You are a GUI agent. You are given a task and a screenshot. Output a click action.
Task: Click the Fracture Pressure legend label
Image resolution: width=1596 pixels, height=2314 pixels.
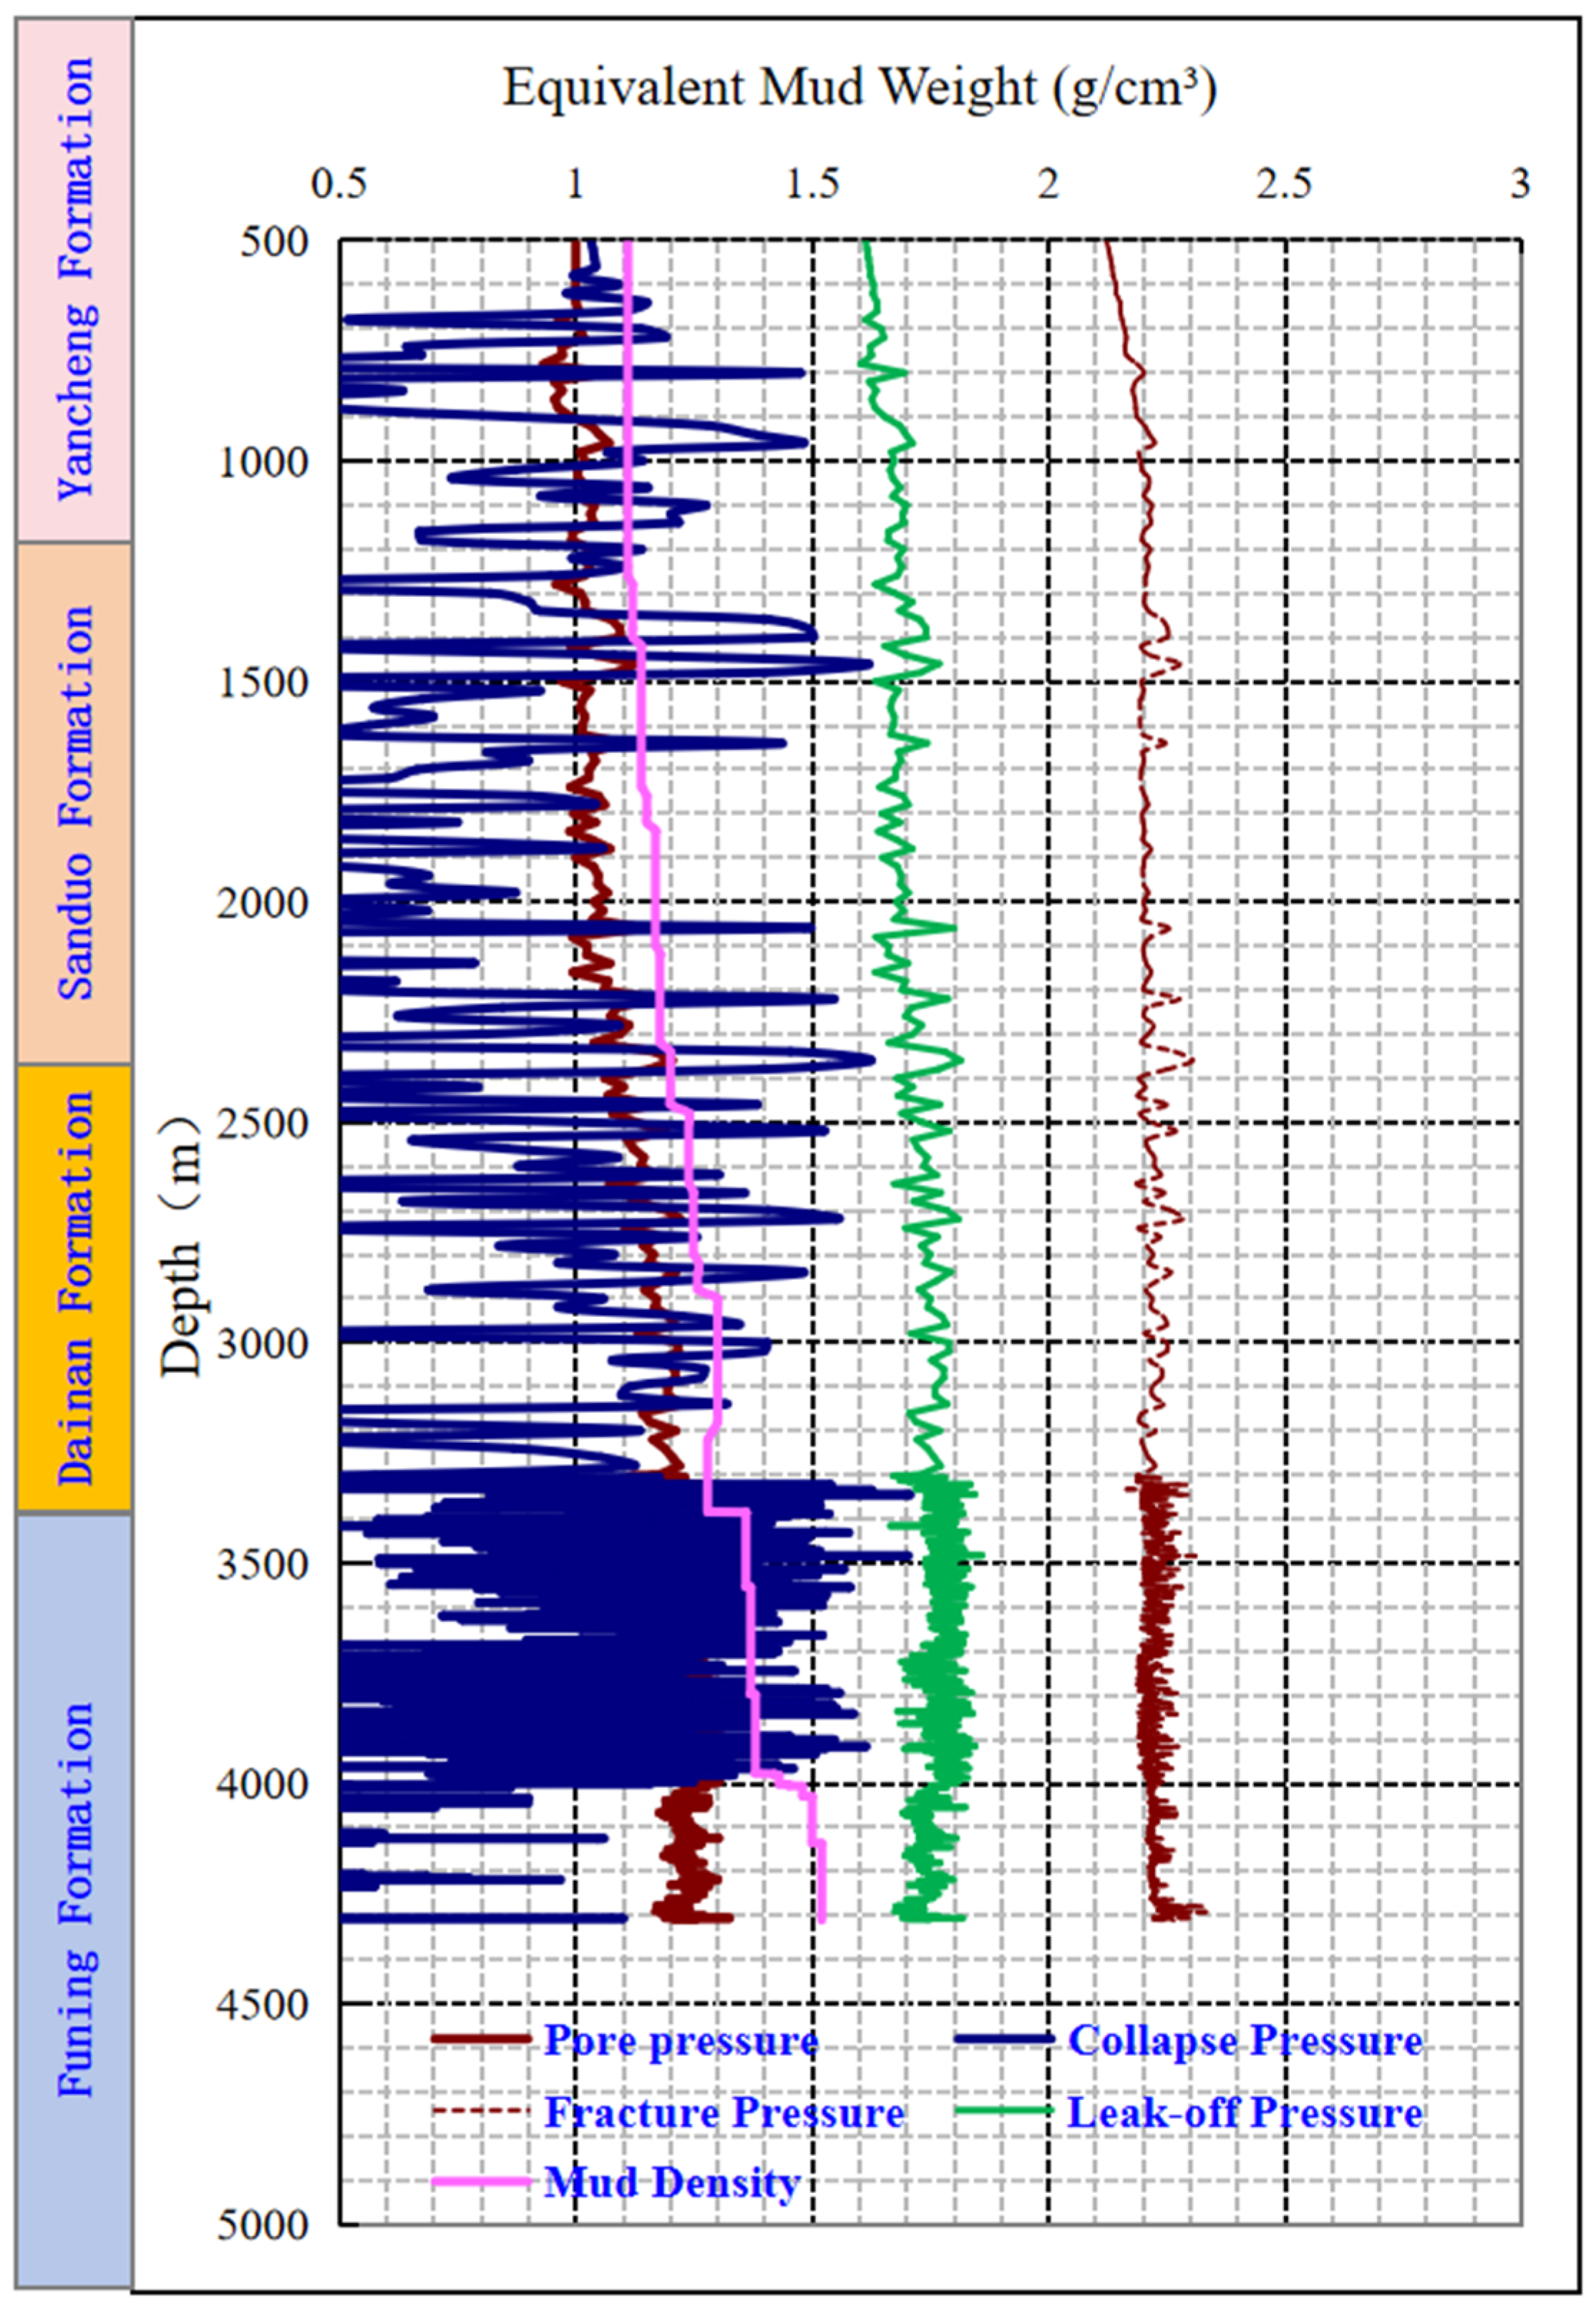pos(724,2112)
